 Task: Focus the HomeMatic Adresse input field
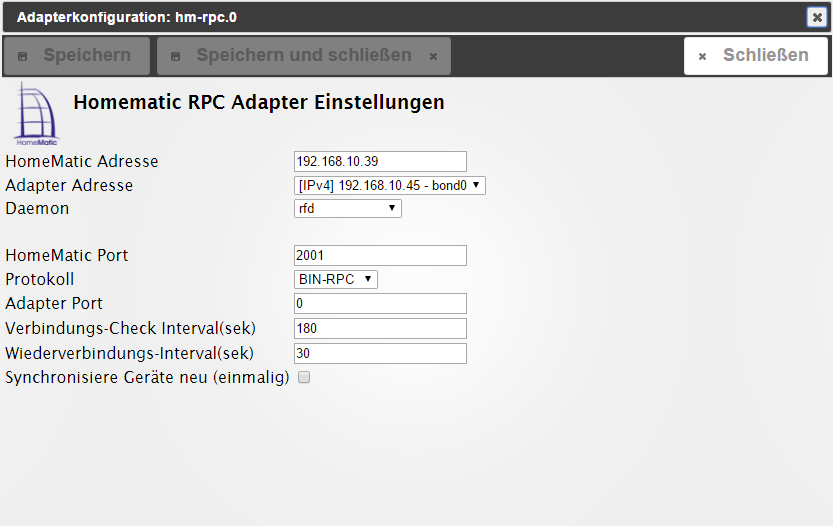click(x=380, y=162)
